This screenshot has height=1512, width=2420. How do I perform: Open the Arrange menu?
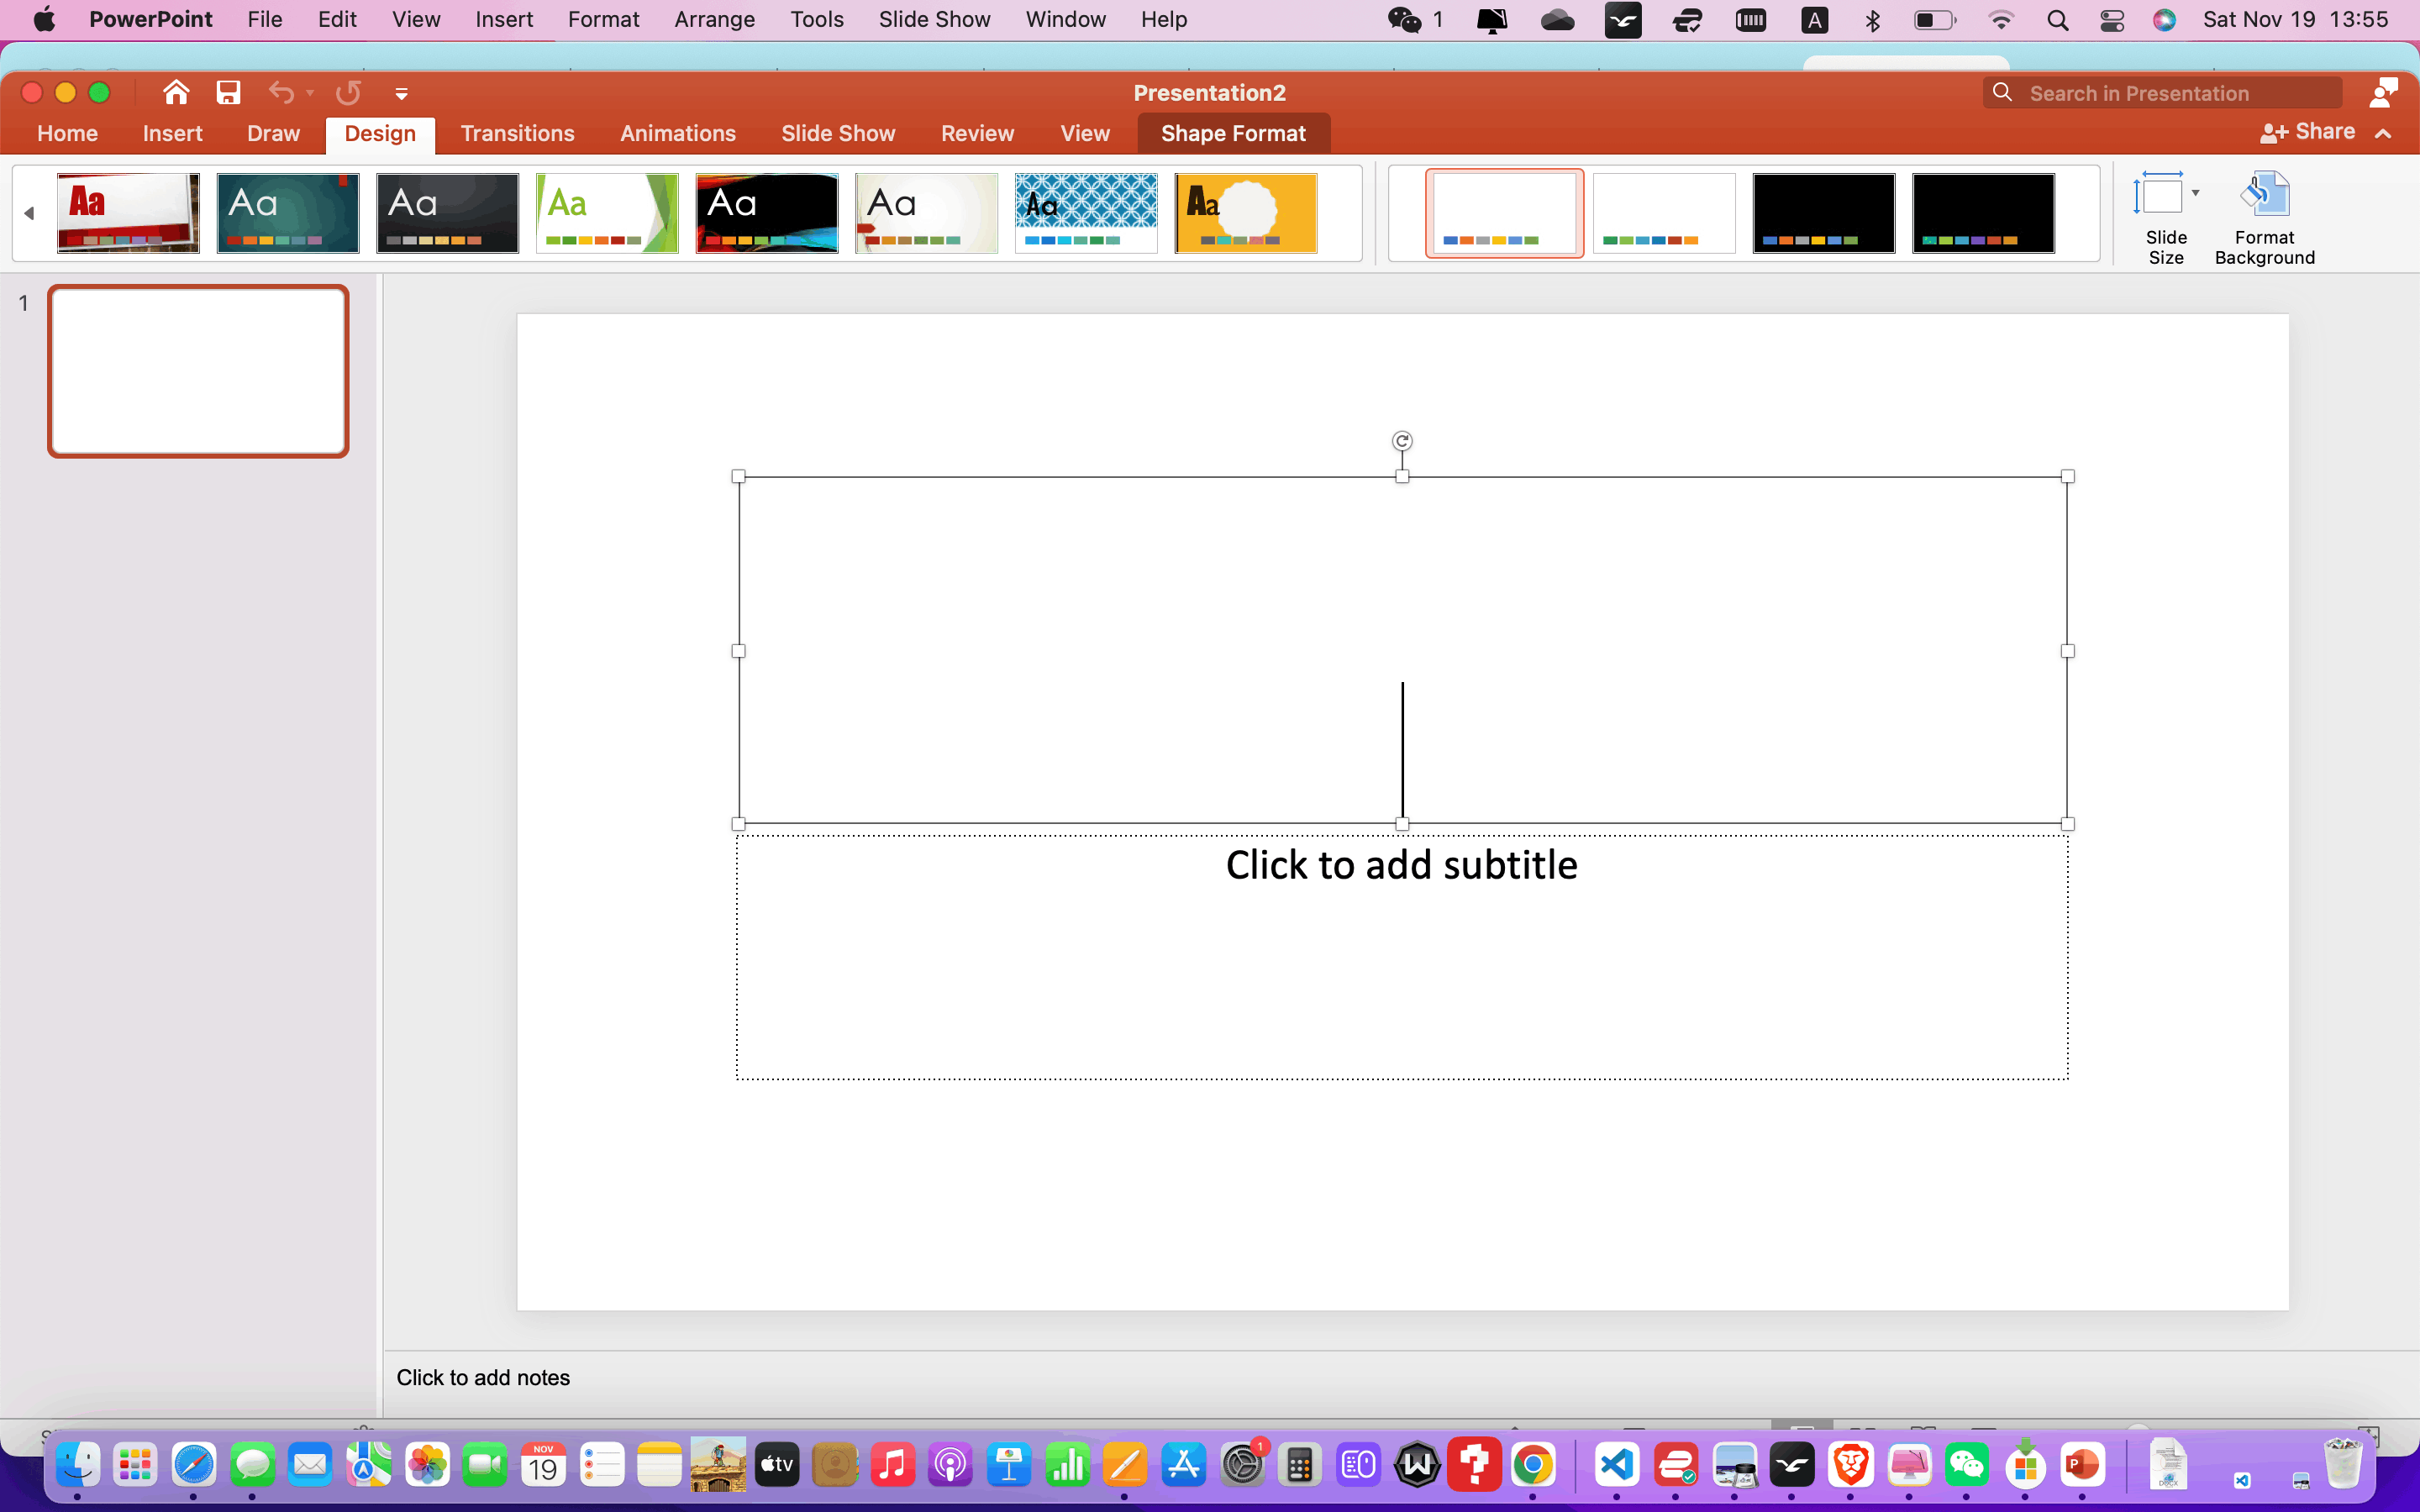coord(714,19)
